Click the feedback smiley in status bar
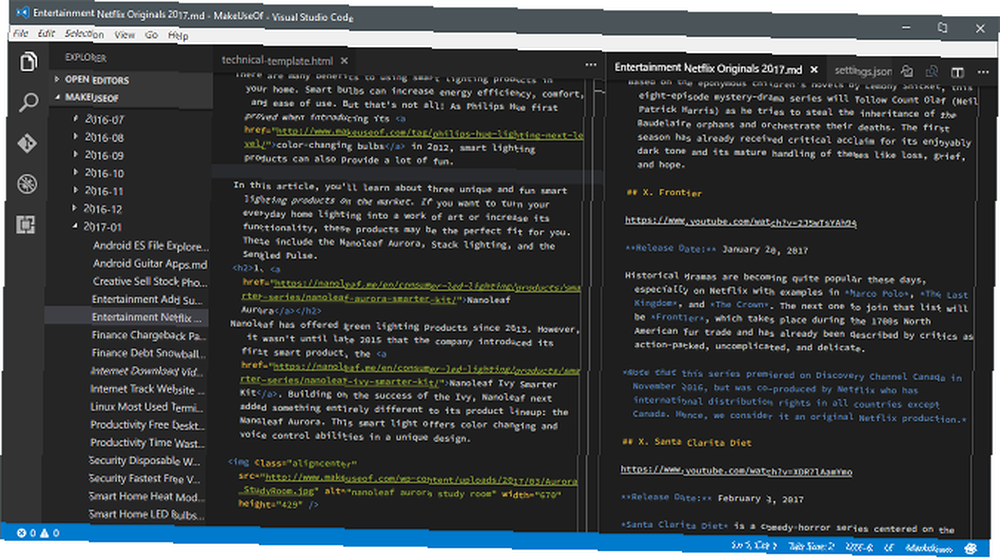 point(971,548)
